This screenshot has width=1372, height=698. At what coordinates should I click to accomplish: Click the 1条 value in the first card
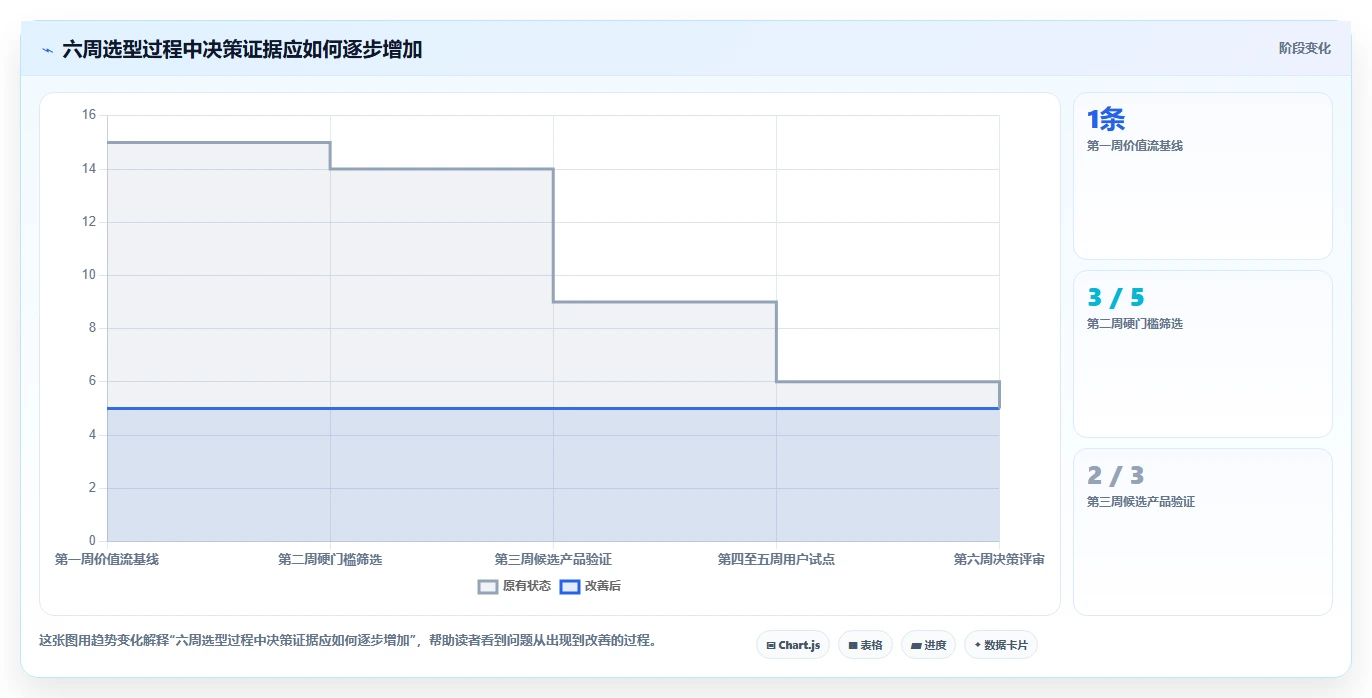[1106, 119]
